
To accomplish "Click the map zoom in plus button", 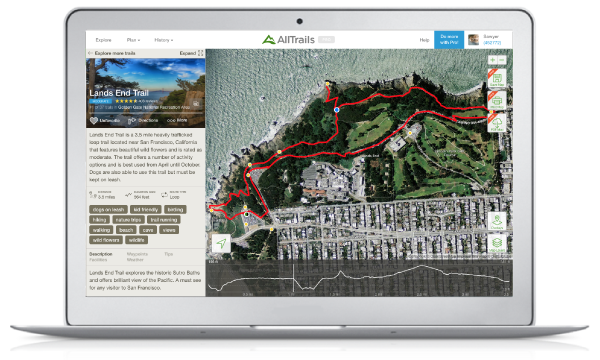I will (x=492, y=60).
